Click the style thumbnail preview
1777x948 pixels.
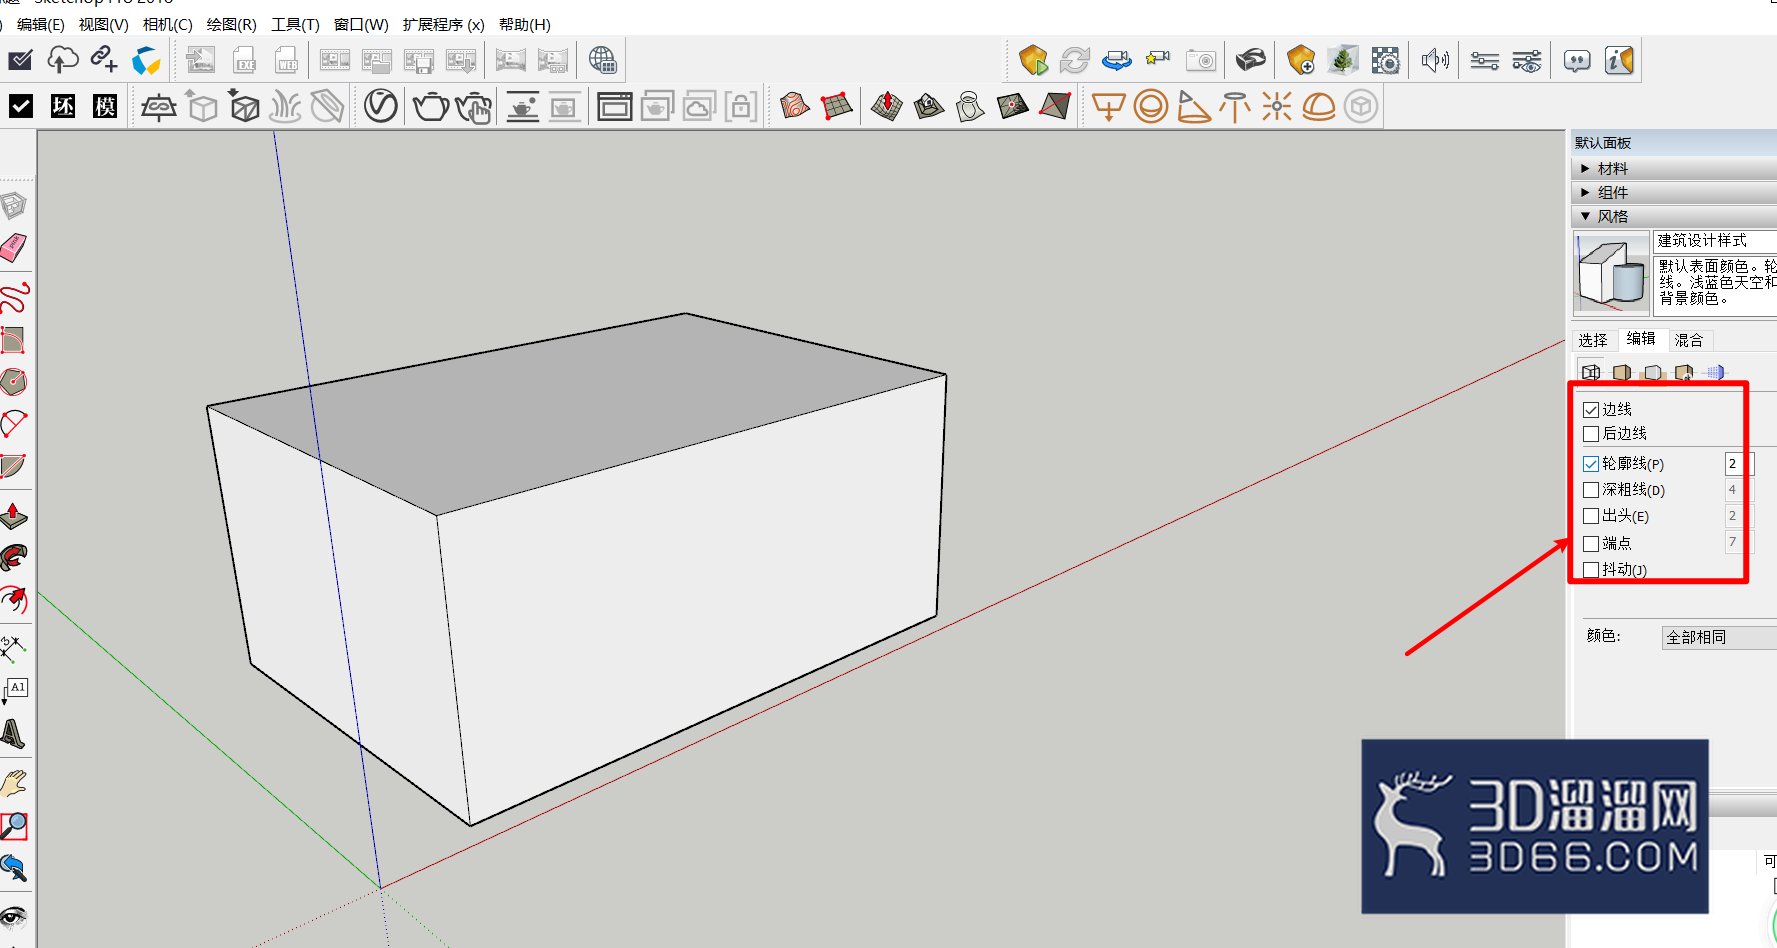[x=1612, y=273]
